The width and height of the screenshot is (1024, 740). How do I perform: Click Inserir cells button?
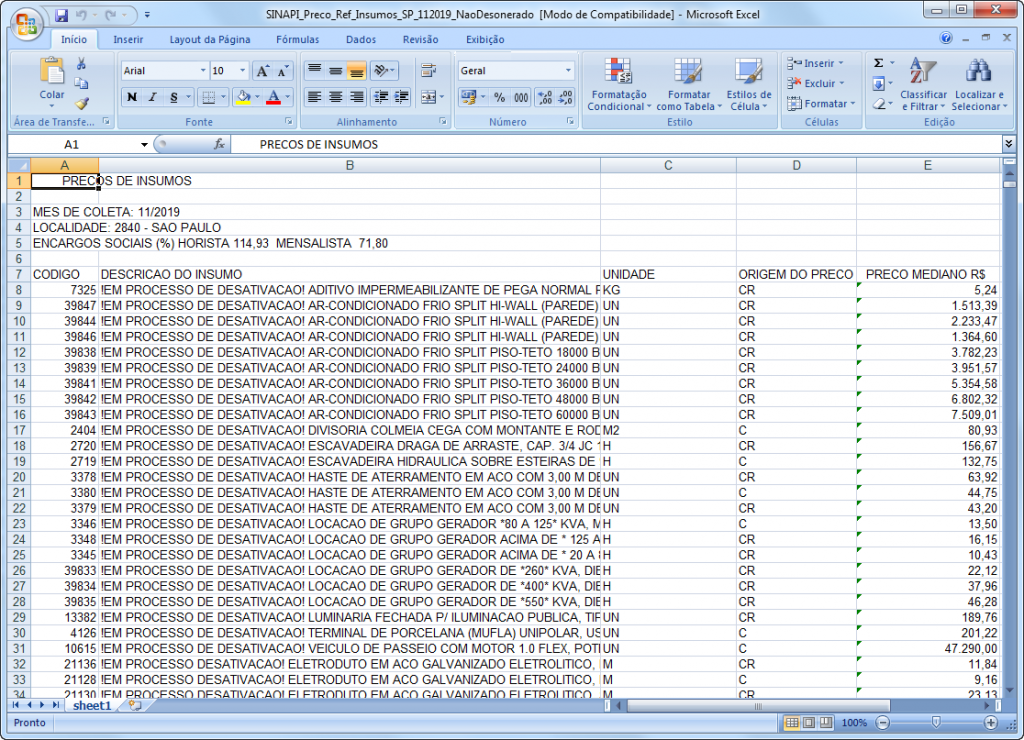click(816, 63)
